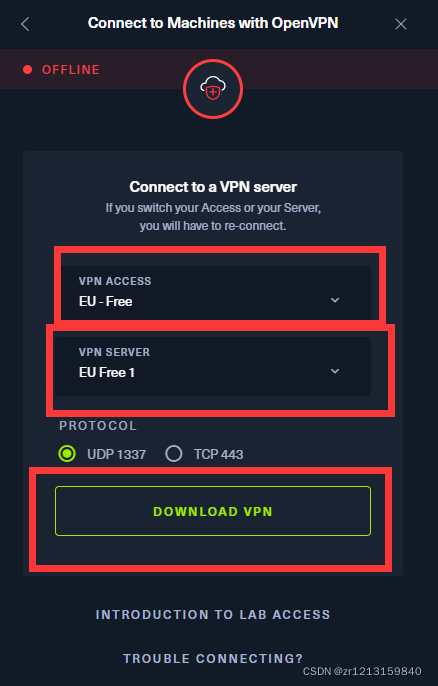Expand the VPN Server chevron arrow

(x=335, y=371)
